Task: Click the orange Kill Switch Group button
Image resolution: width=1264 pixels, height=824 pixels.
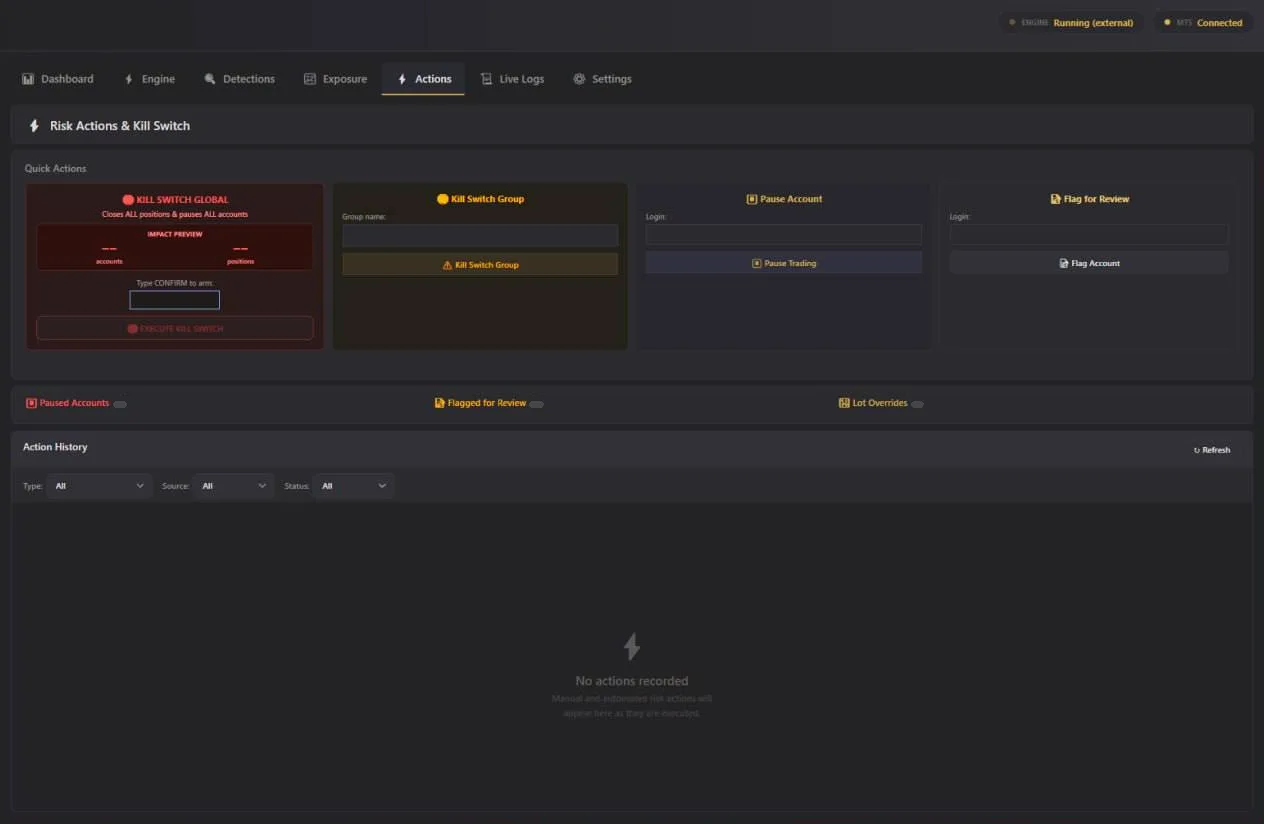Action: [480, 265]
